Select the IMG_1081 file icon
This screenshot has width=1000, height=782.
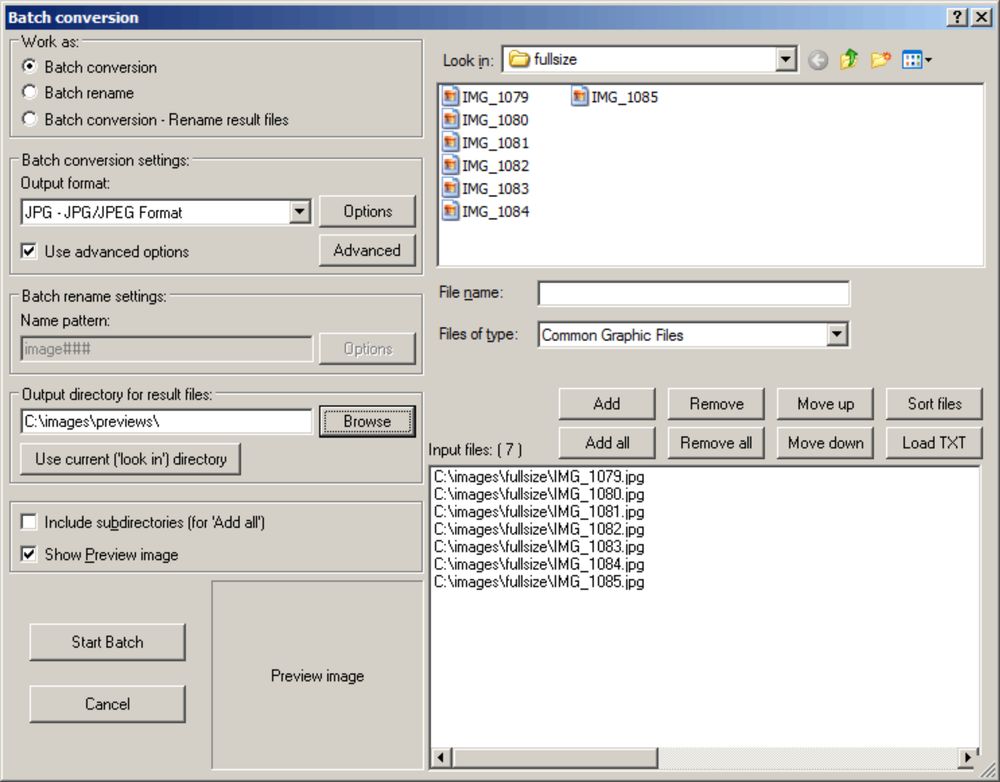[x=450, y=142]
